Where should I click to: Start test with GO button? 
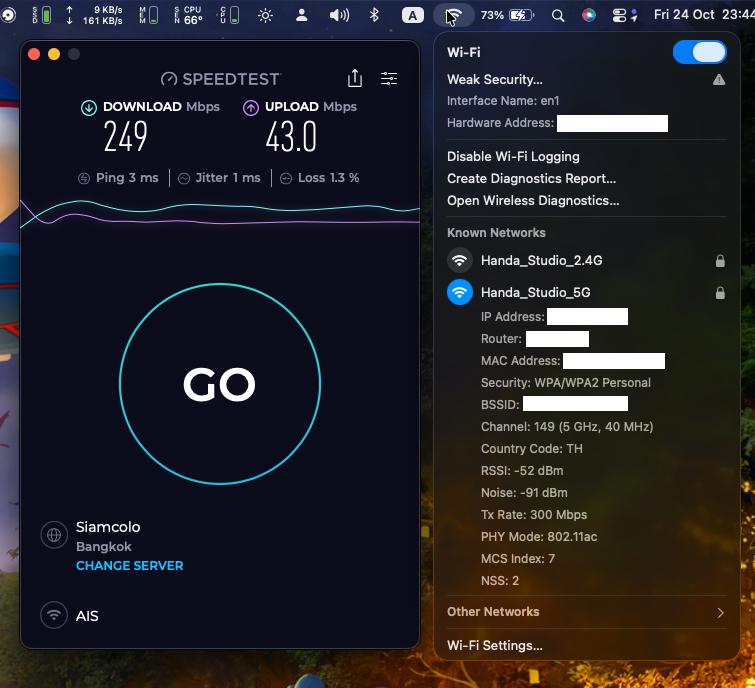pos(220,384)
